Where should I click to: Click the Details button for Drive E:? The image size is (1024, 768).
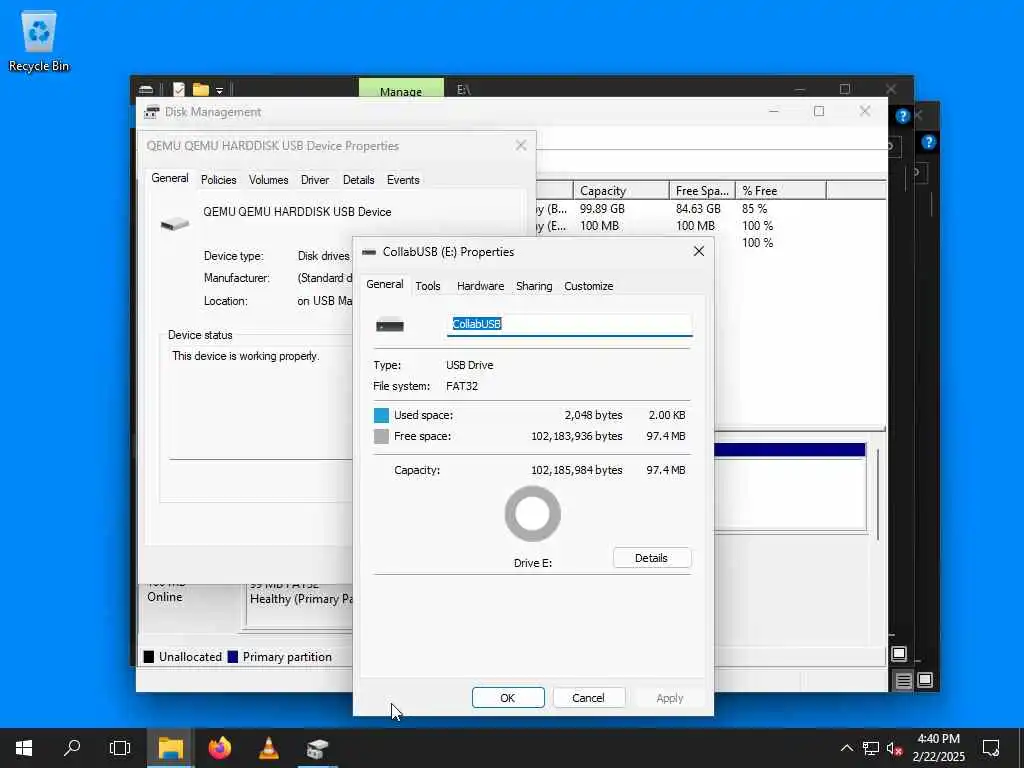(651, 558)
